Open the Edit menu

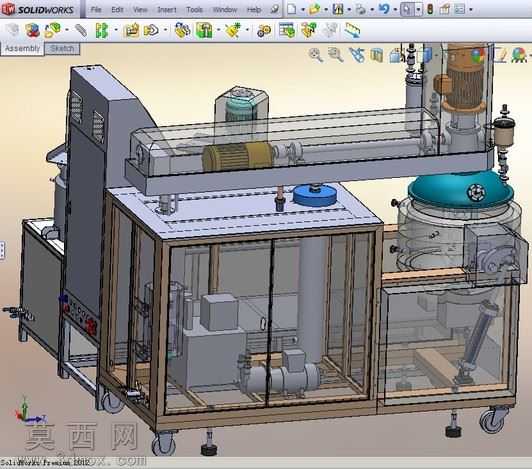(x=117, y=10)
